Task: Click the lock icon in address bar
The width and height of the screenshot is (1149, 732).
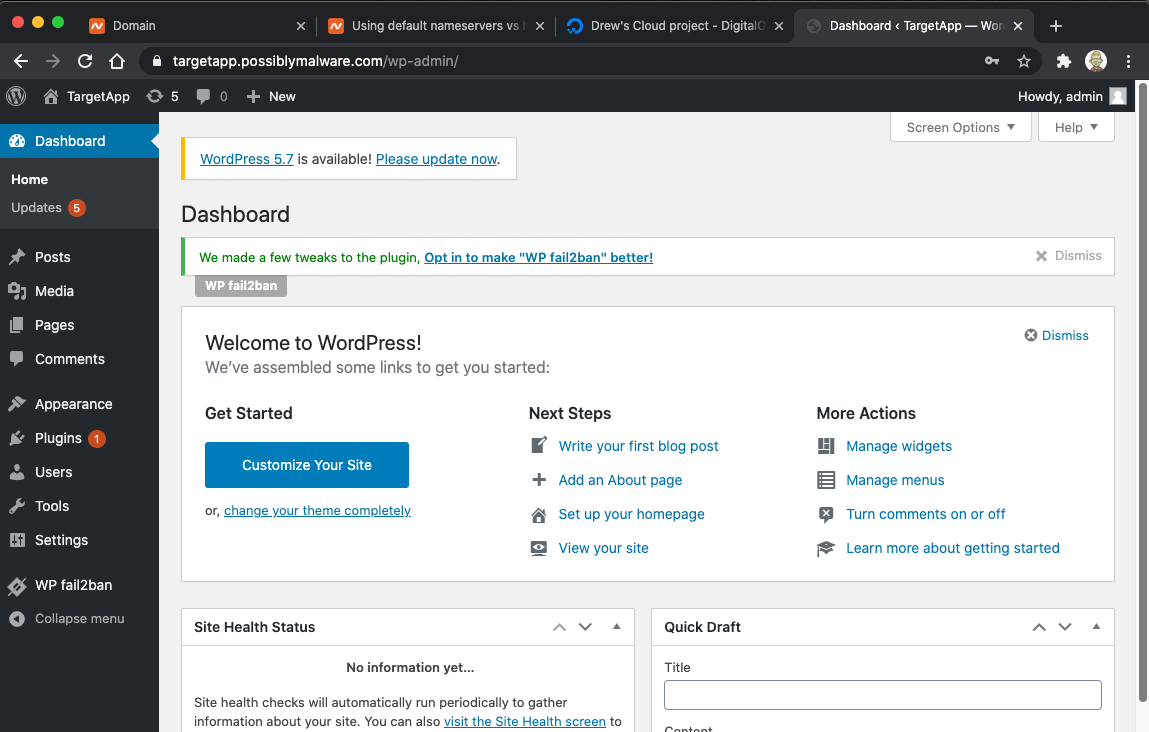Action: [x=156, y=61]
